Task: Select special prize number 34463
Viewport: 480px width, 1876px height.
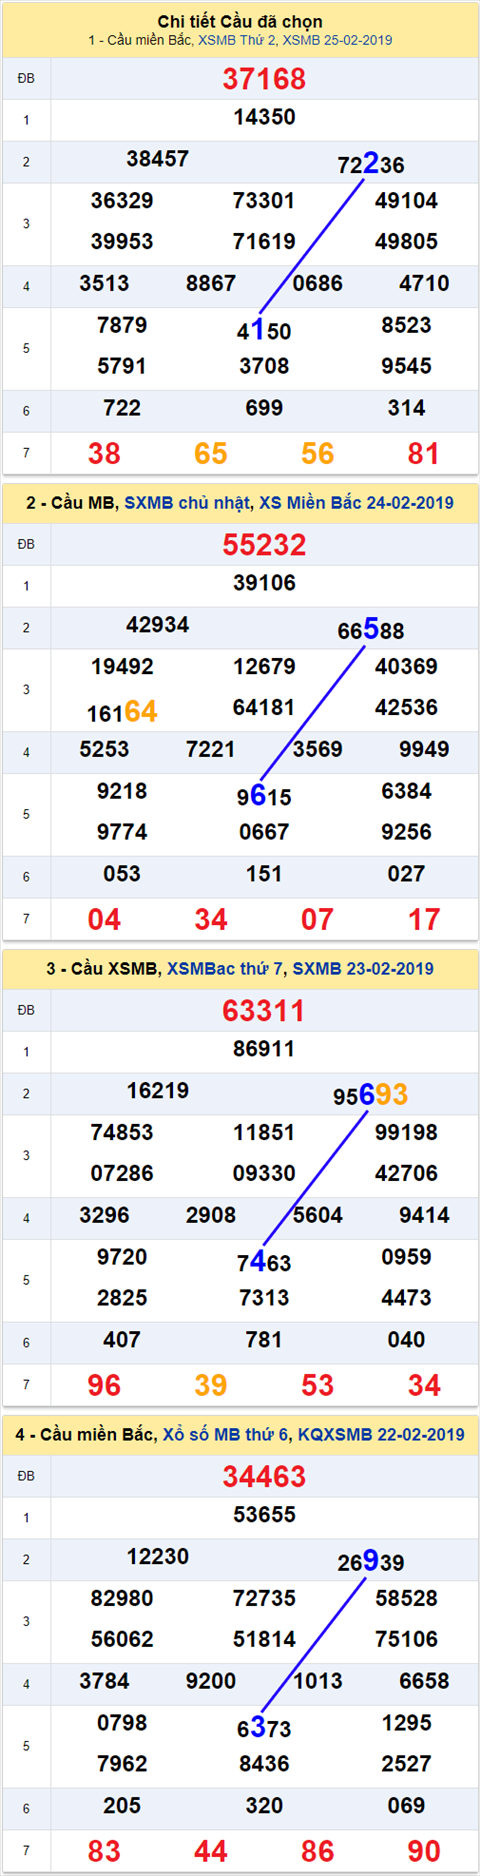Action: point(264,1477)
